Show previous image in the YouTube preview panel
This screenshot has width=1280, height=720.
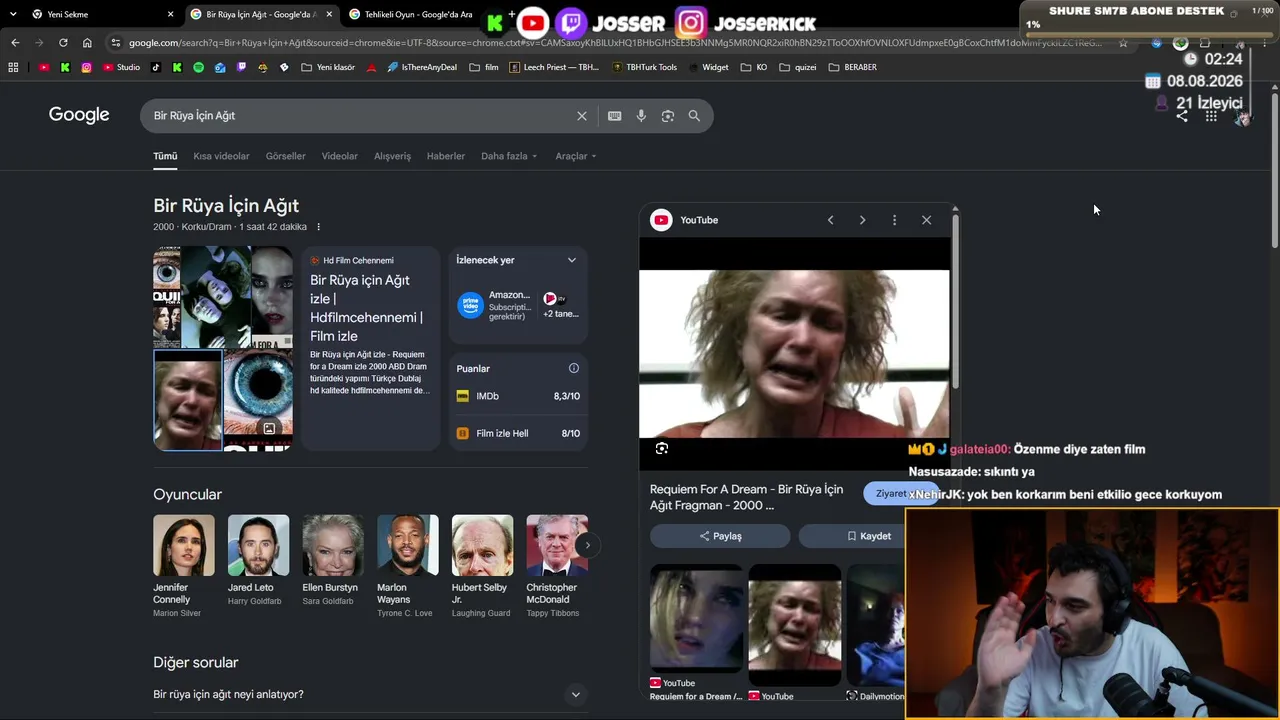830,220
